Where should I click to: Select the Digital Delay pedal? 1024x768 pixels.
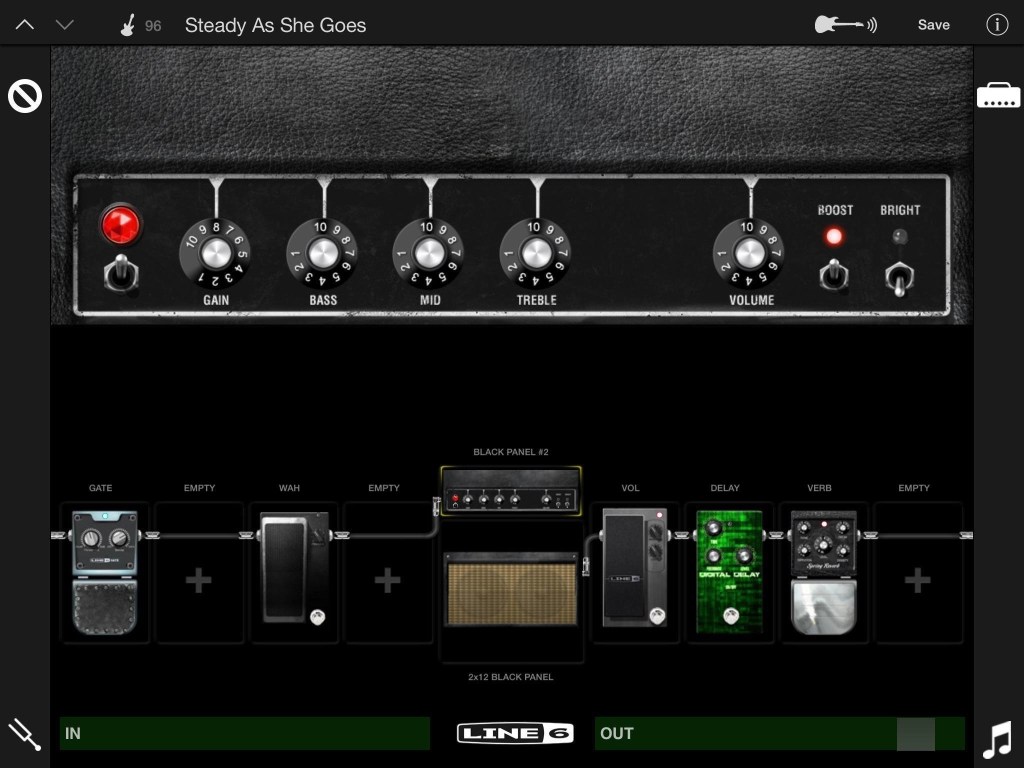(x=729, y=572)
